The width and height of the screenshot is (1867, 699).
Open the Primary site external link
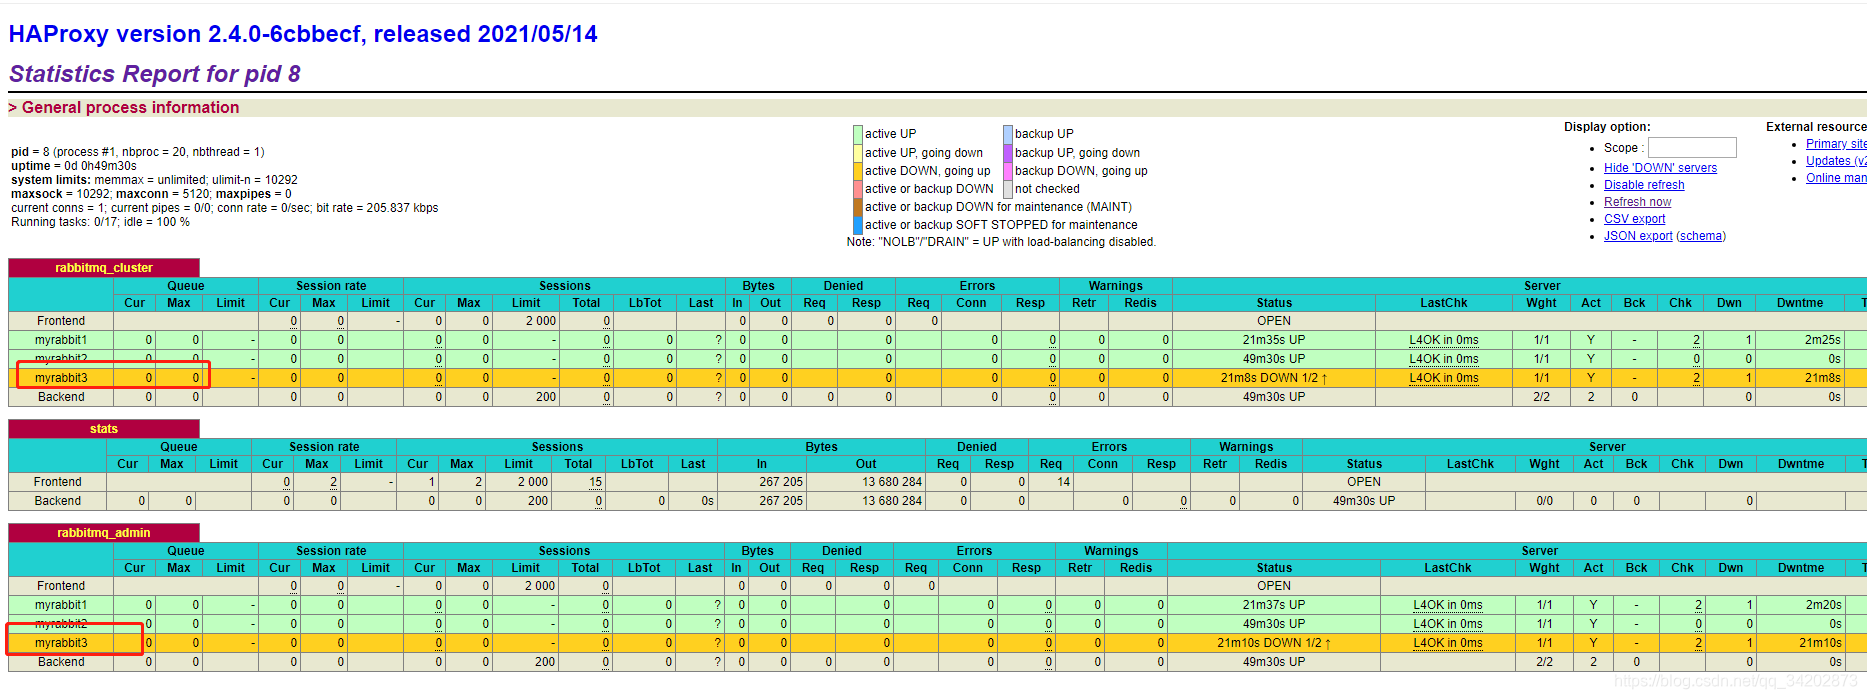1836,144
